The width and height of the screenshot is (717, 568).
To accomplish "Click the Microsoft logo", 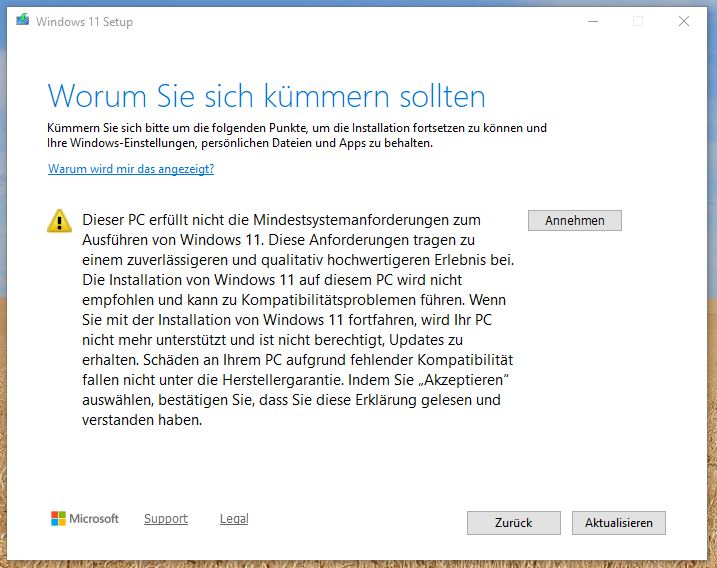I will [85, 519].
